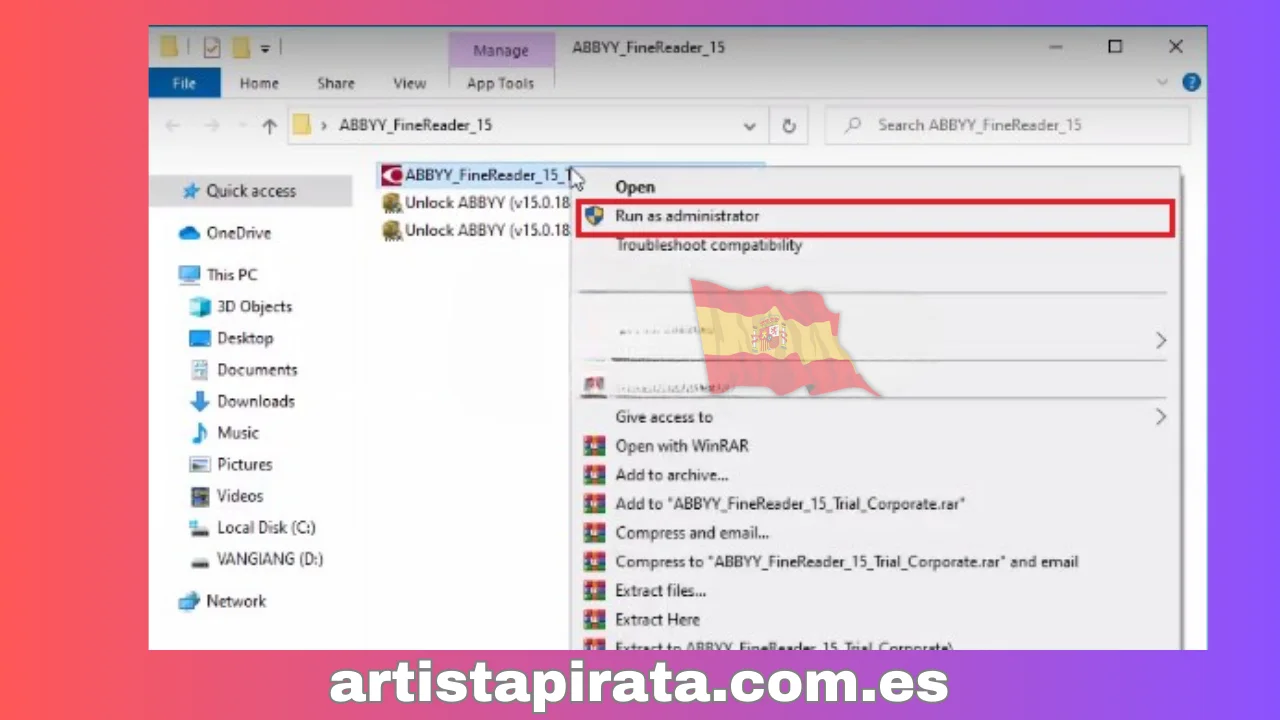Go forward with the Forward arrow
Screen dimensions: 1280x720
tap(211, 126)
